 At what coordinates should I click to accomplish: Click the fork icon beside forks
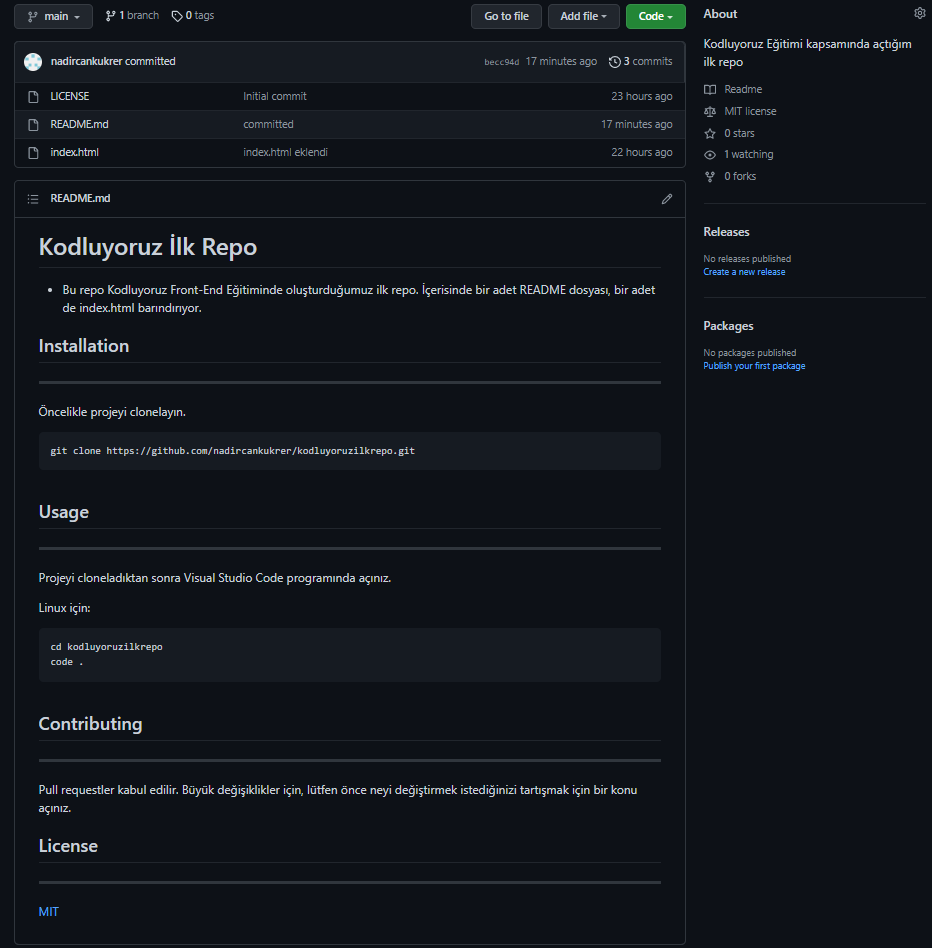tap(710, 177)
